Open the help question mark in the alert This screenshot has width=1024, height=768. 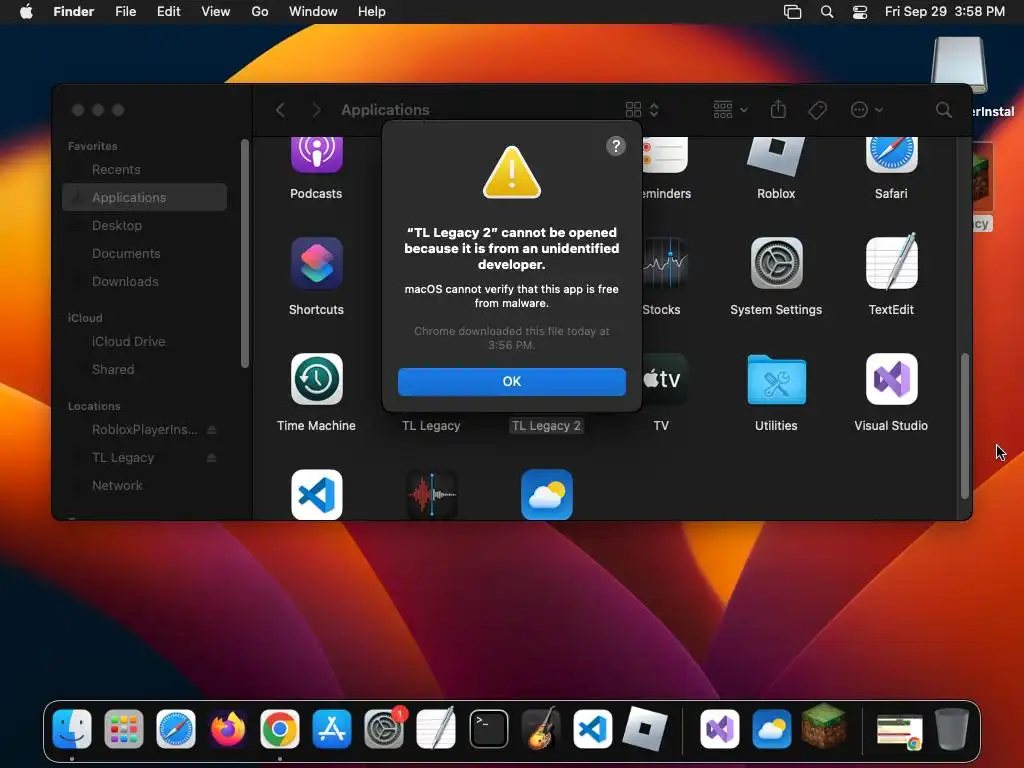coord(615,146)
